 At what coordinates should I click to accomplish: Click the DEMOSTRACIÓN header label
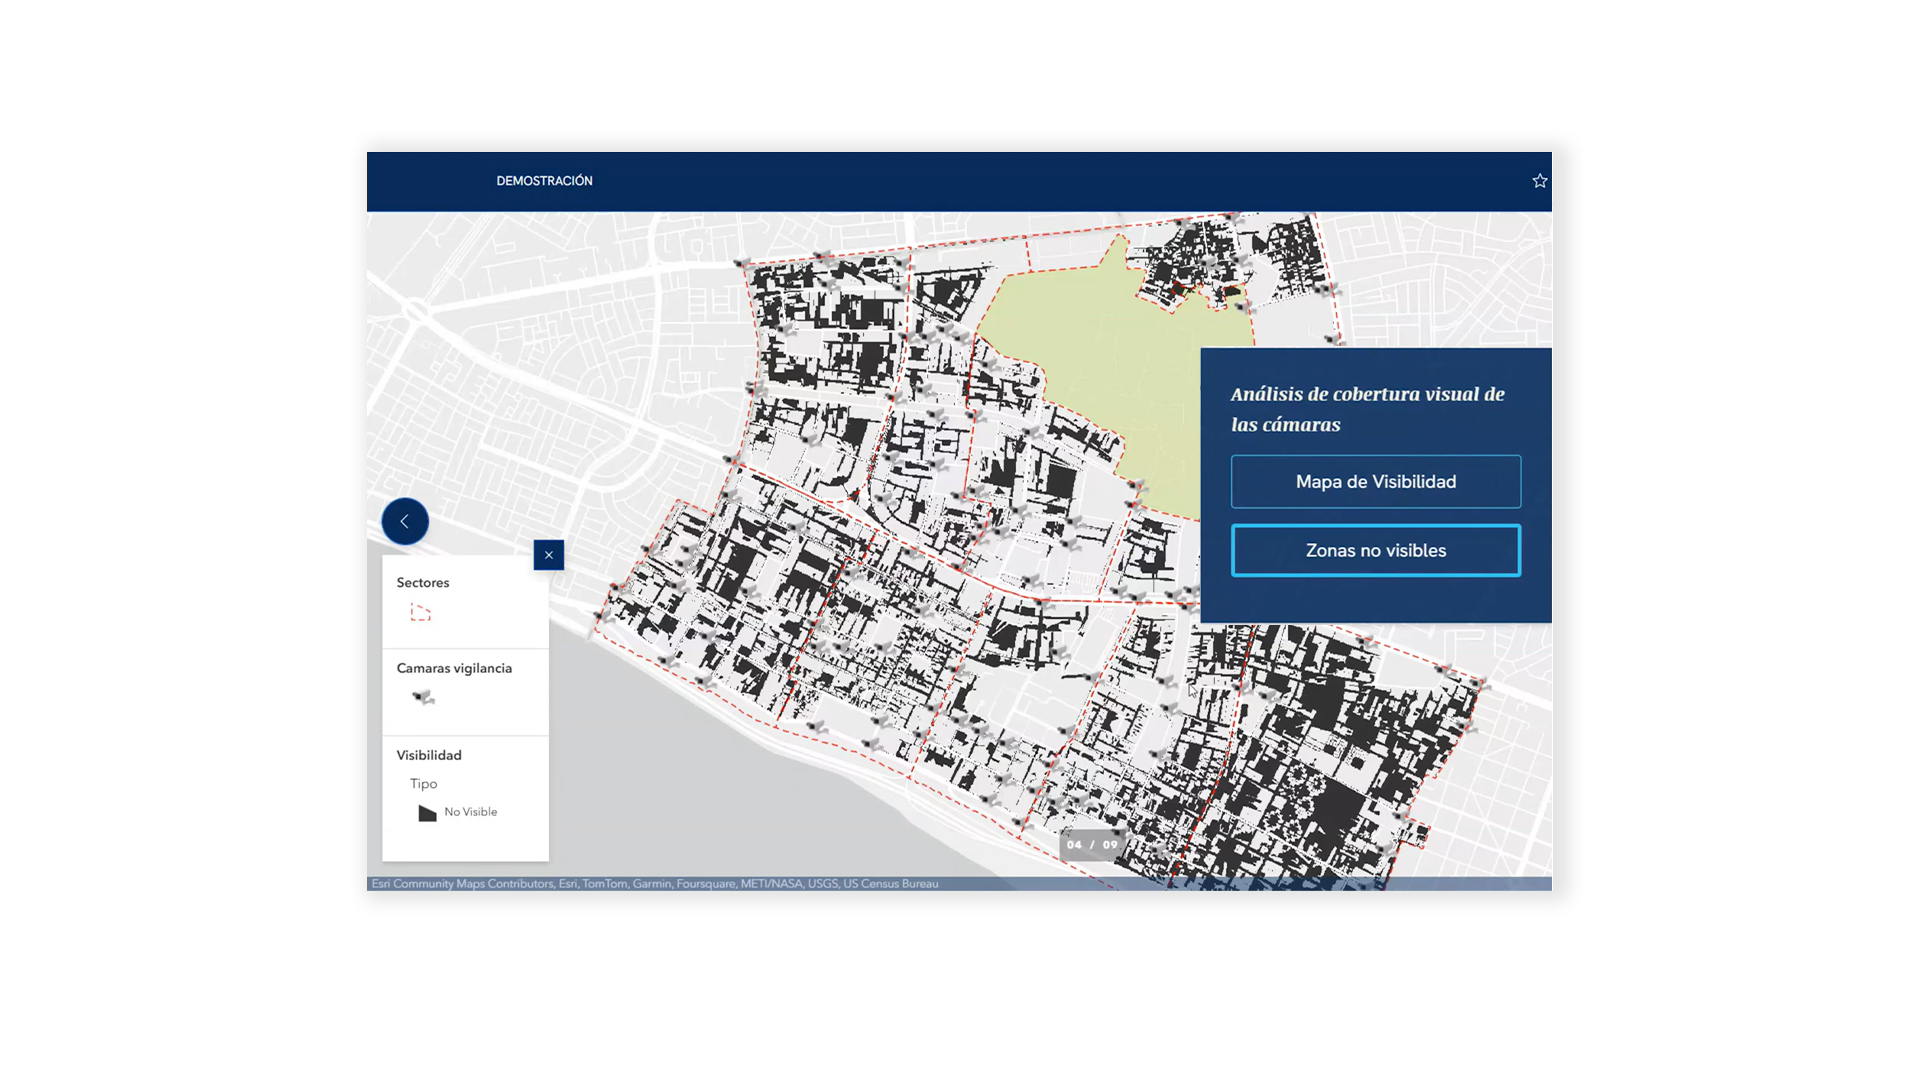[x=544, y=181]
